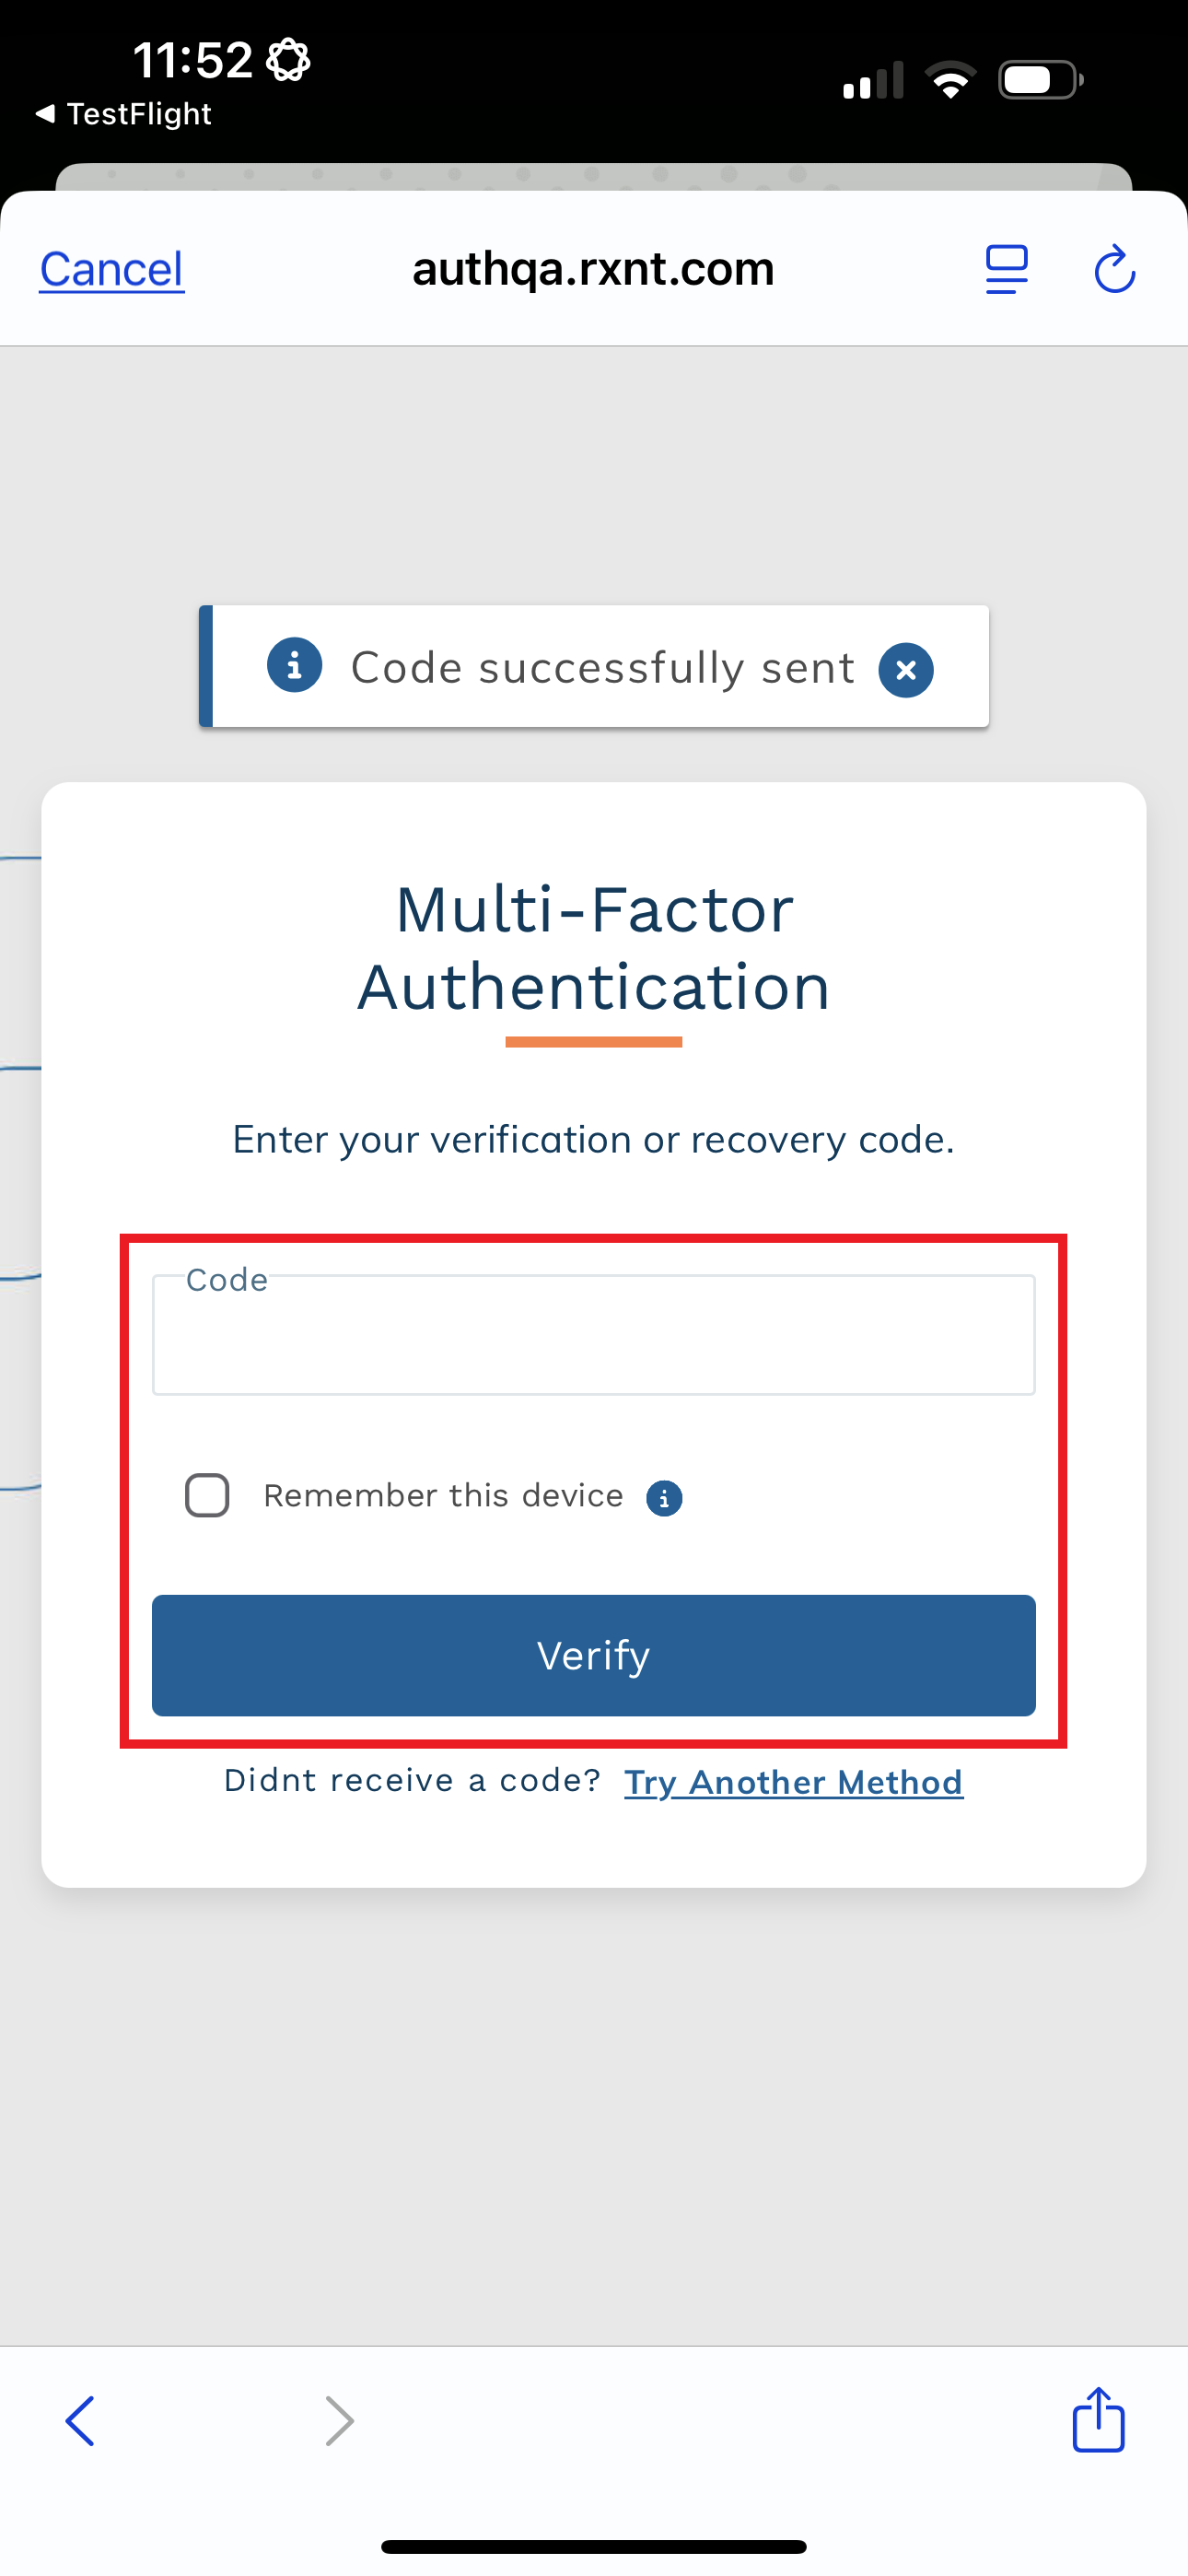Click info icon beside Remember this device

[x=664, y=1498]
